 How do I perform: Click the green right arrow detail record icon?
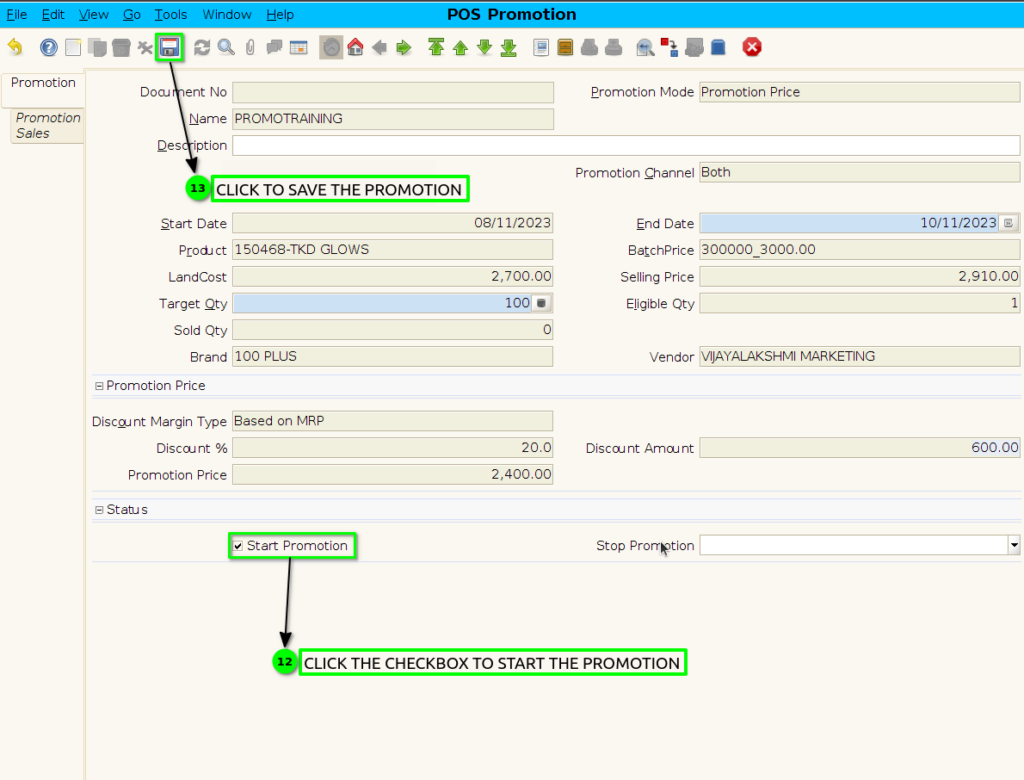click(x=404, y=47)
